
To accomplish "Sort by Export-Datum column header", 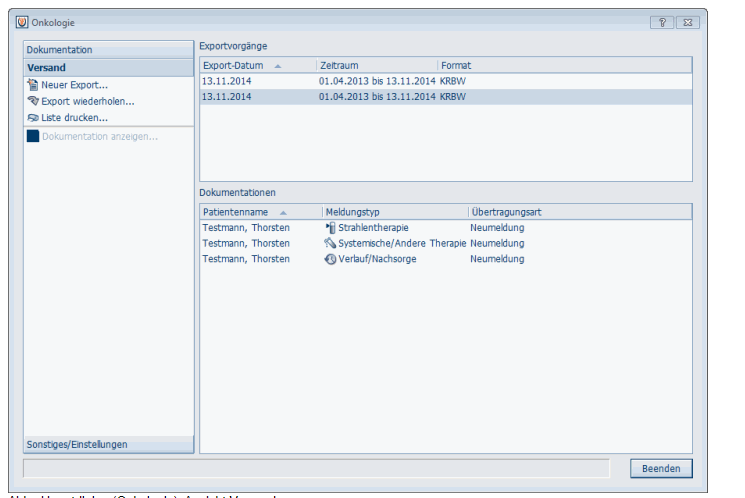I will pyautogui.click(x=258, y=66).
